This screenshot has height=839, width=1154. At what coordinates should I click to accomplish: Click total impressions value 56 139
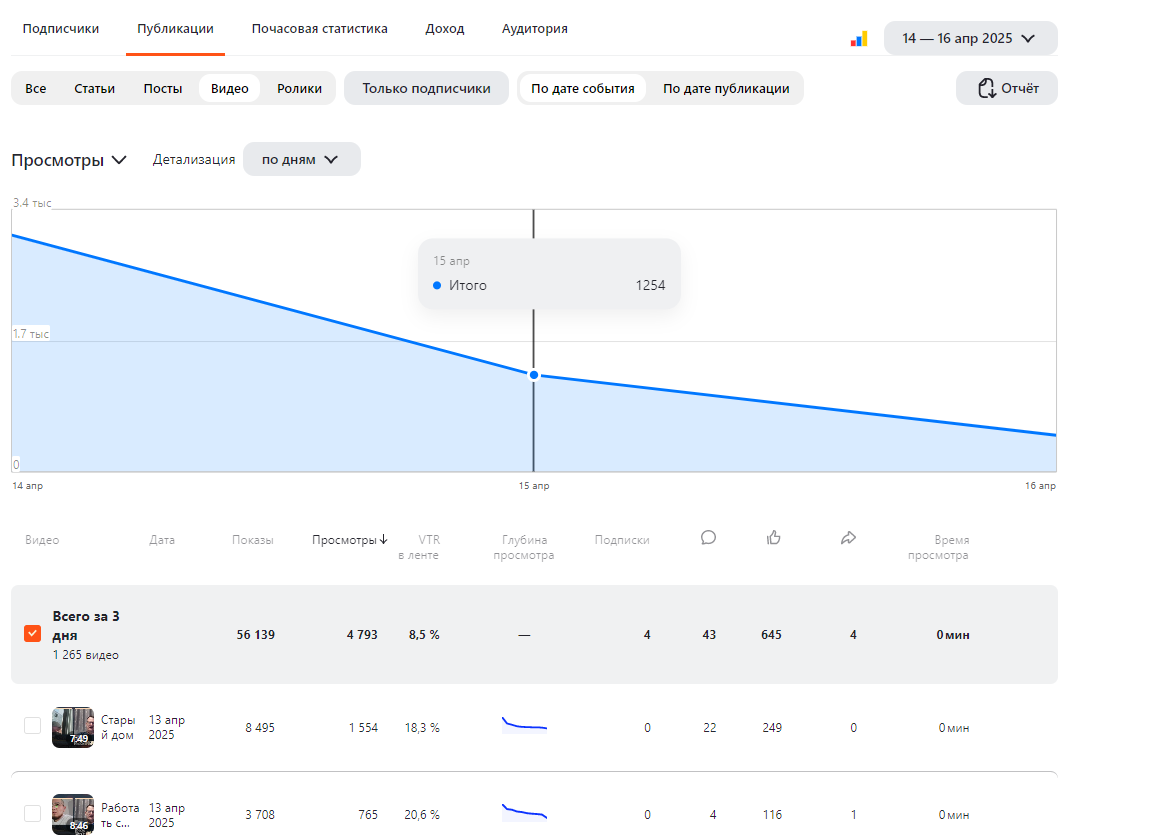coord(255,634)
